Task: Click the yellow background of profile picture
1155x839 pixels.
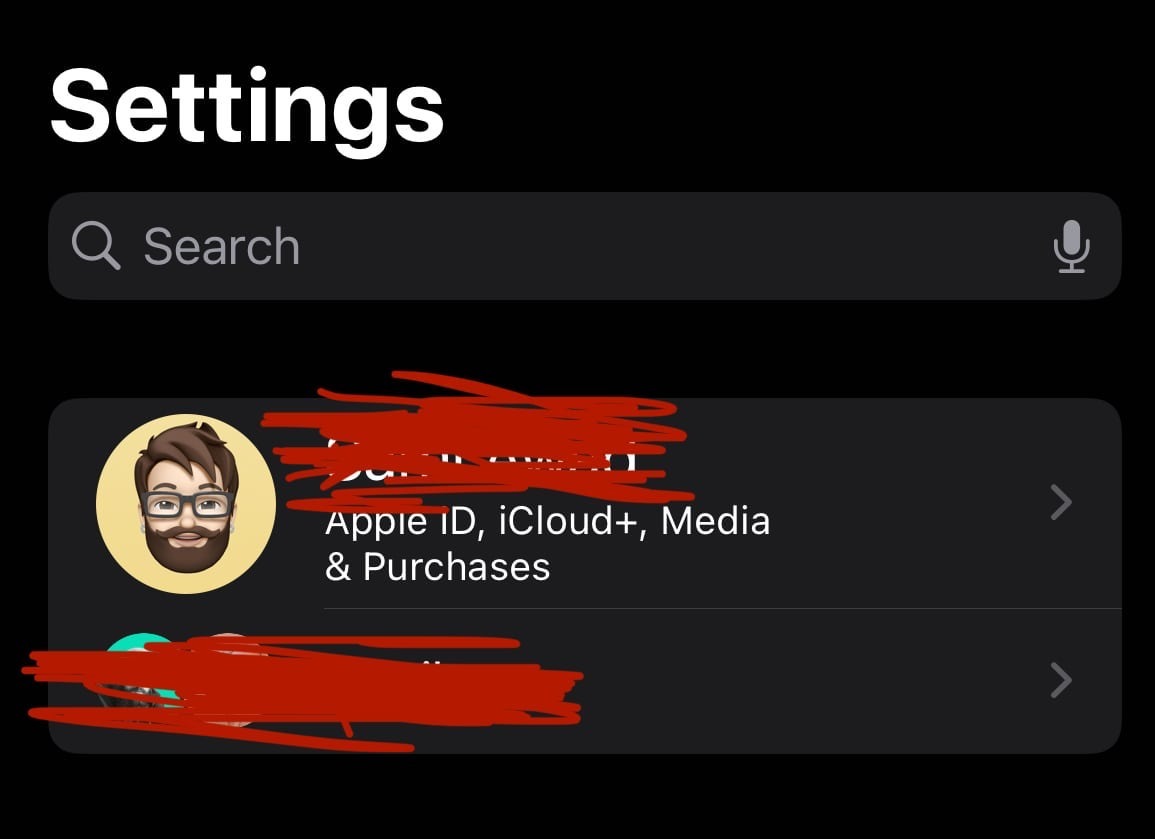Action: click(118, 545)
